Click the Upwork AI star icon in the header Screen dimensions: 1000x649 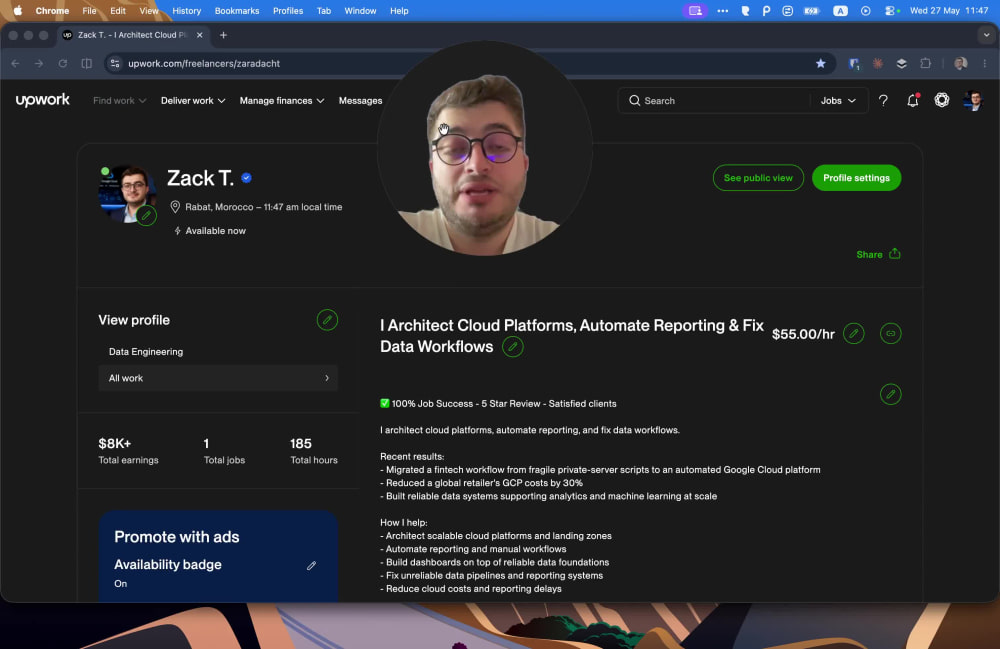click(x=942, y=100)
